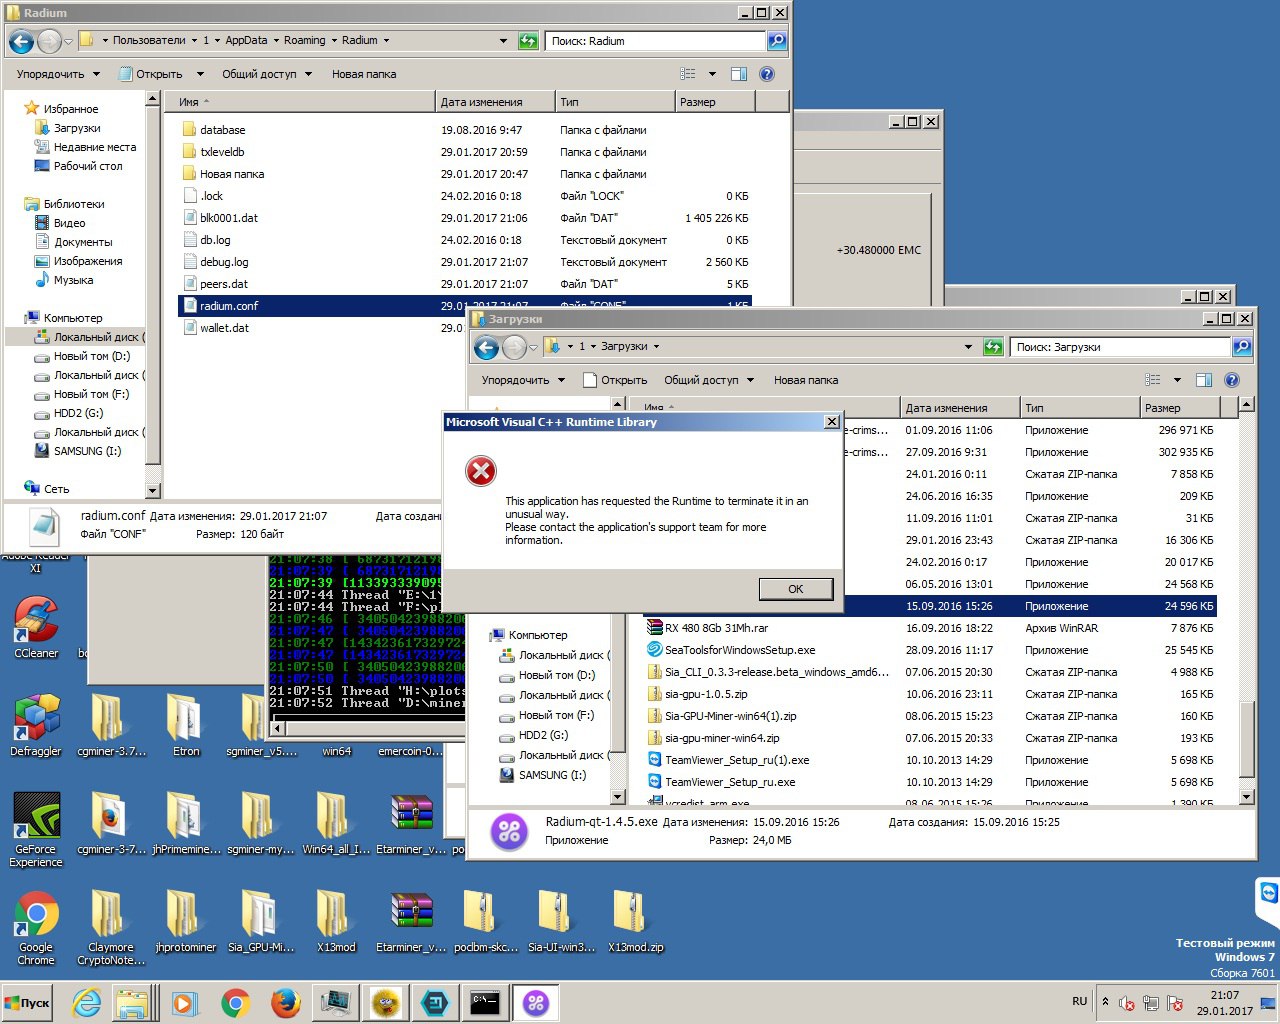Open Упорядочить menu in the Radium window
The width and height of the screenshot is (1280, 1024).
pos(58,74)
